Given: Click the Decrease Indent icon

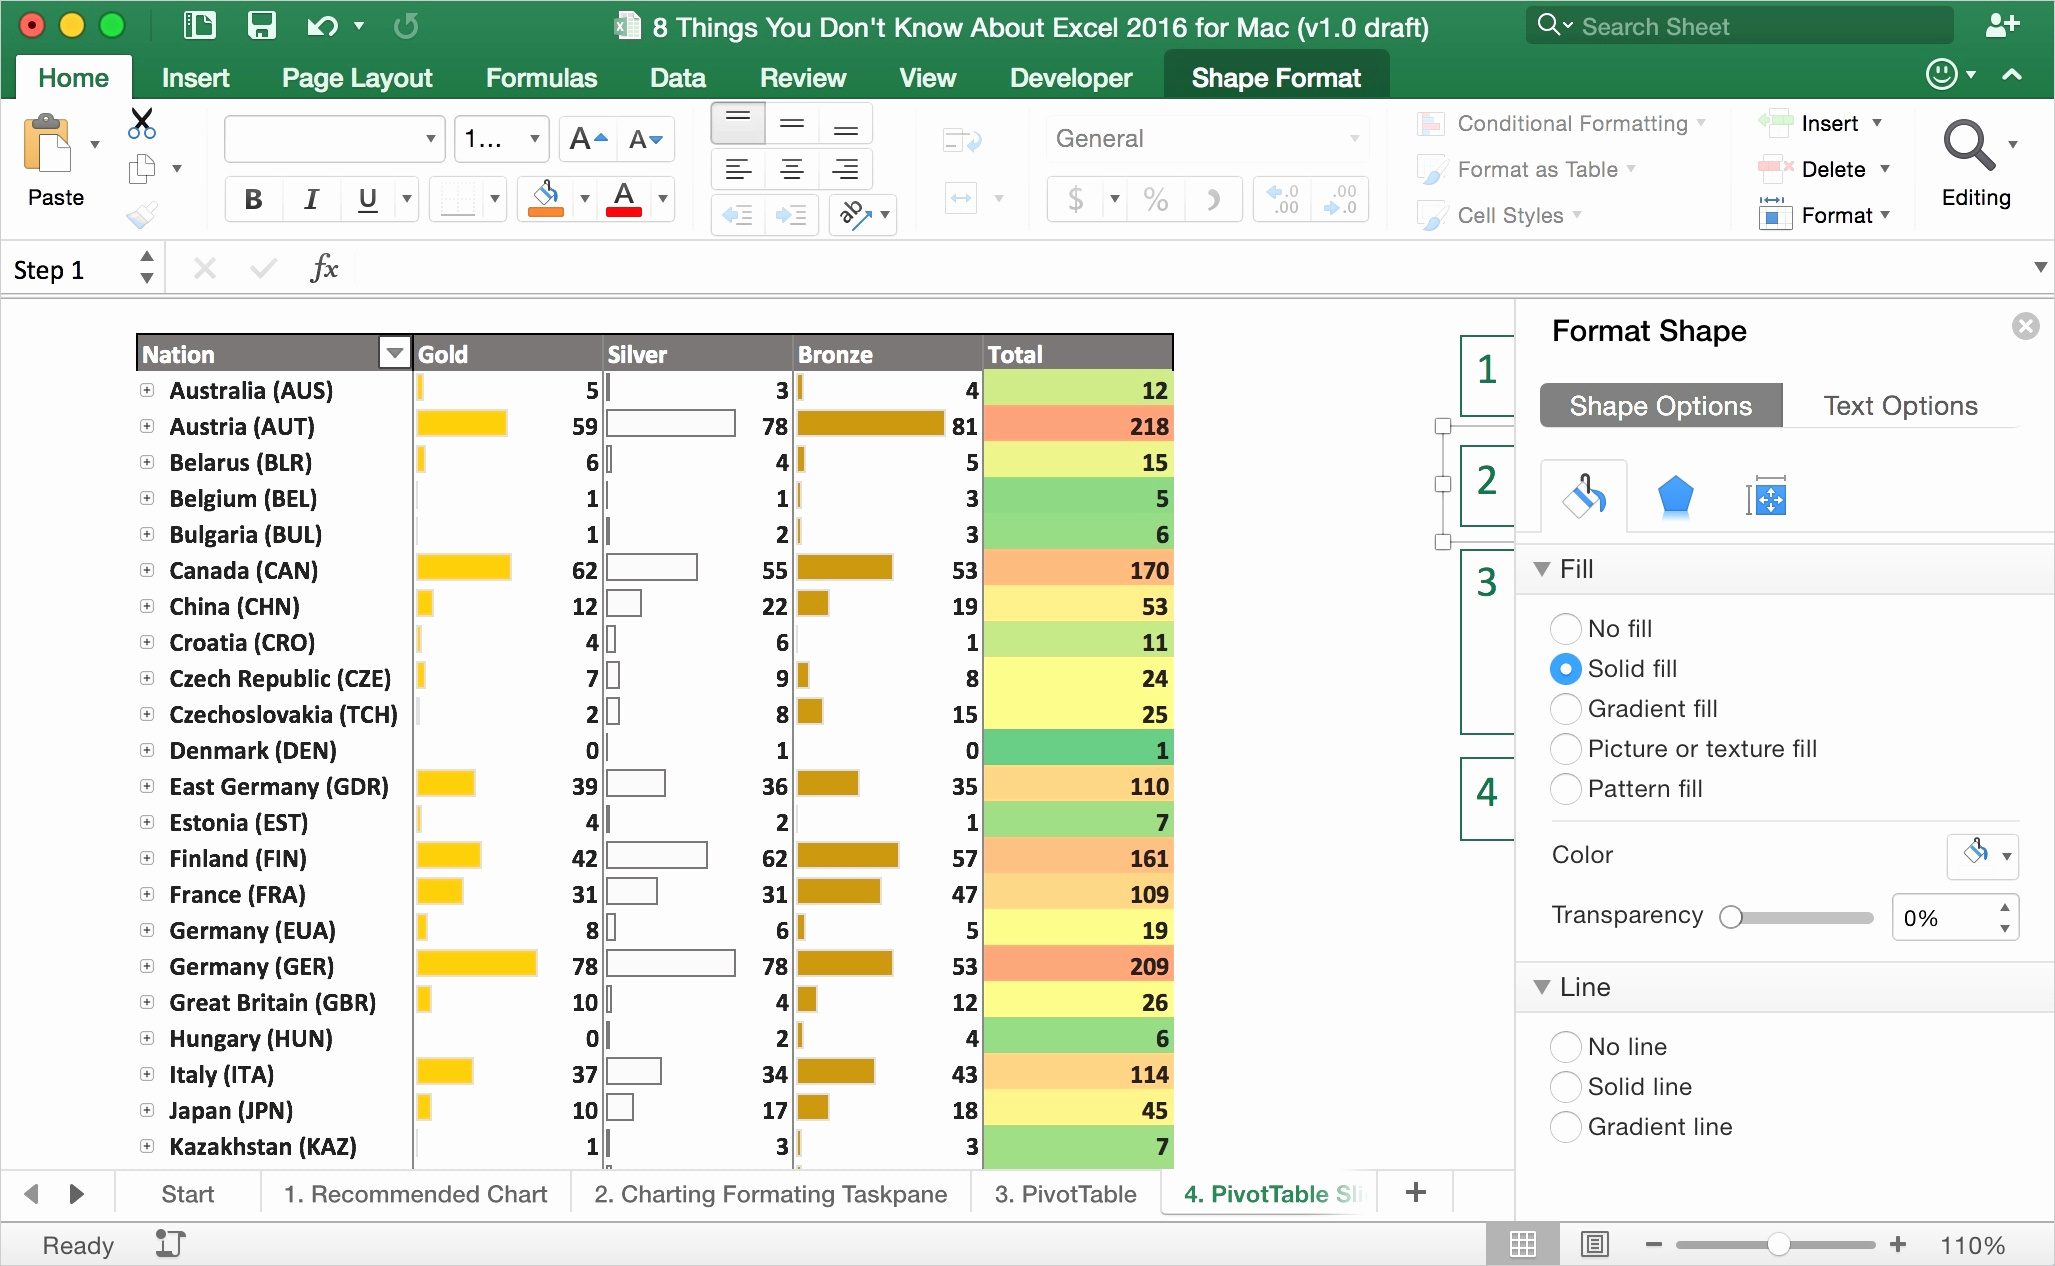Looking at the screenshot, I should tap(738, 215).
